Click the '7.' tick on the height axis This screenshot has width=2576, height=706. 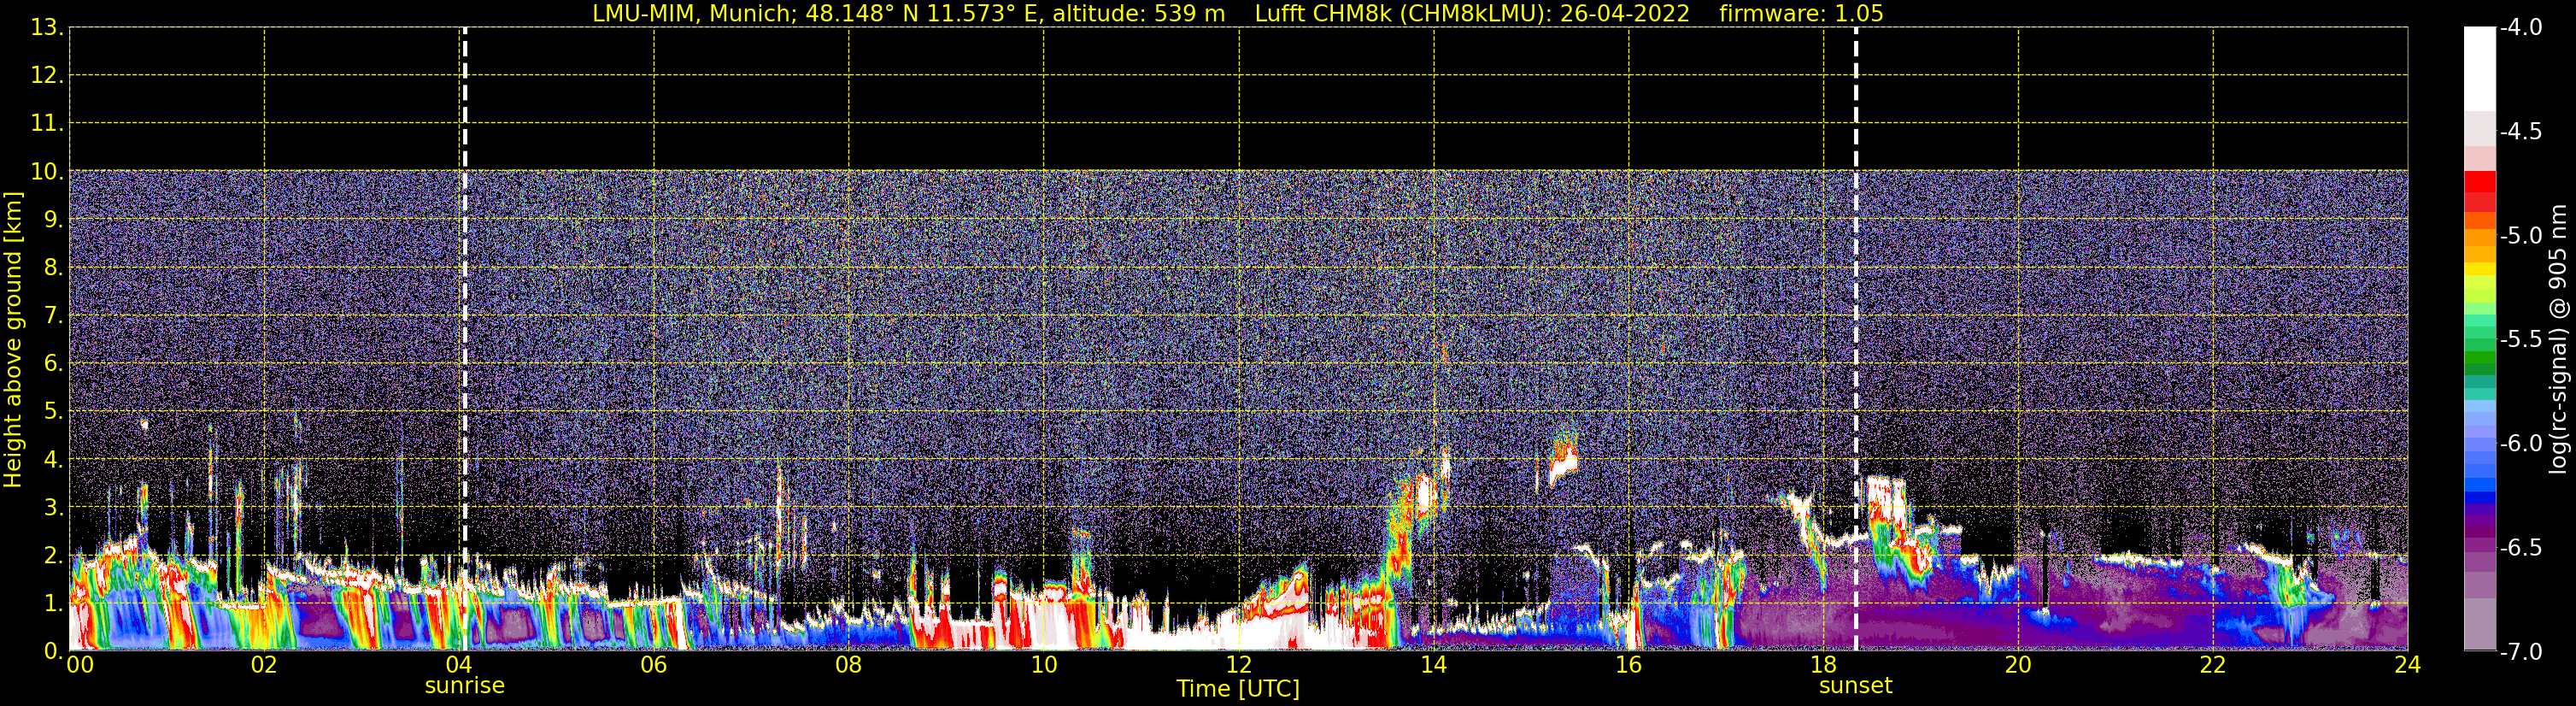pyautogui.click(x=53, y=316)
